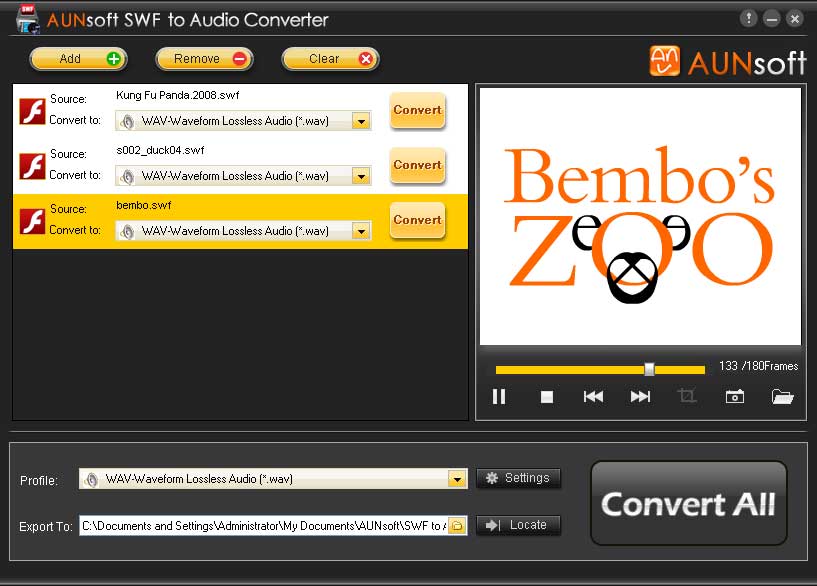The height and width of the screenshot is (586, 817).
Task: Open the Profile format dropdown
Action: pyautogui.click(x=458, y=480)
